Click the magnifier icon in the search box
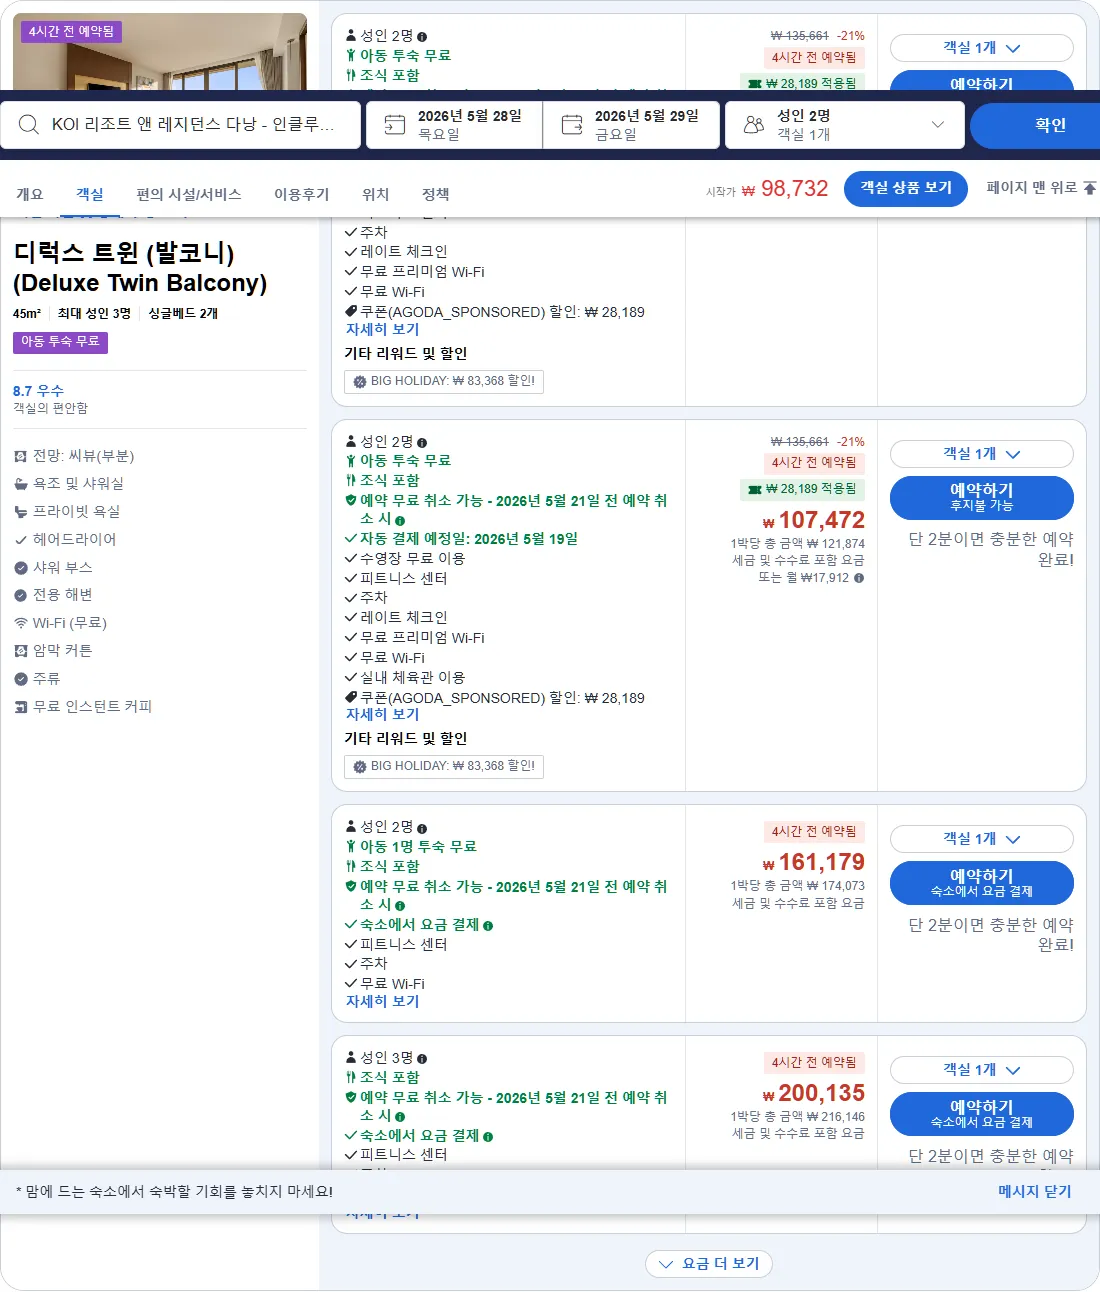 tap(29, 124)
